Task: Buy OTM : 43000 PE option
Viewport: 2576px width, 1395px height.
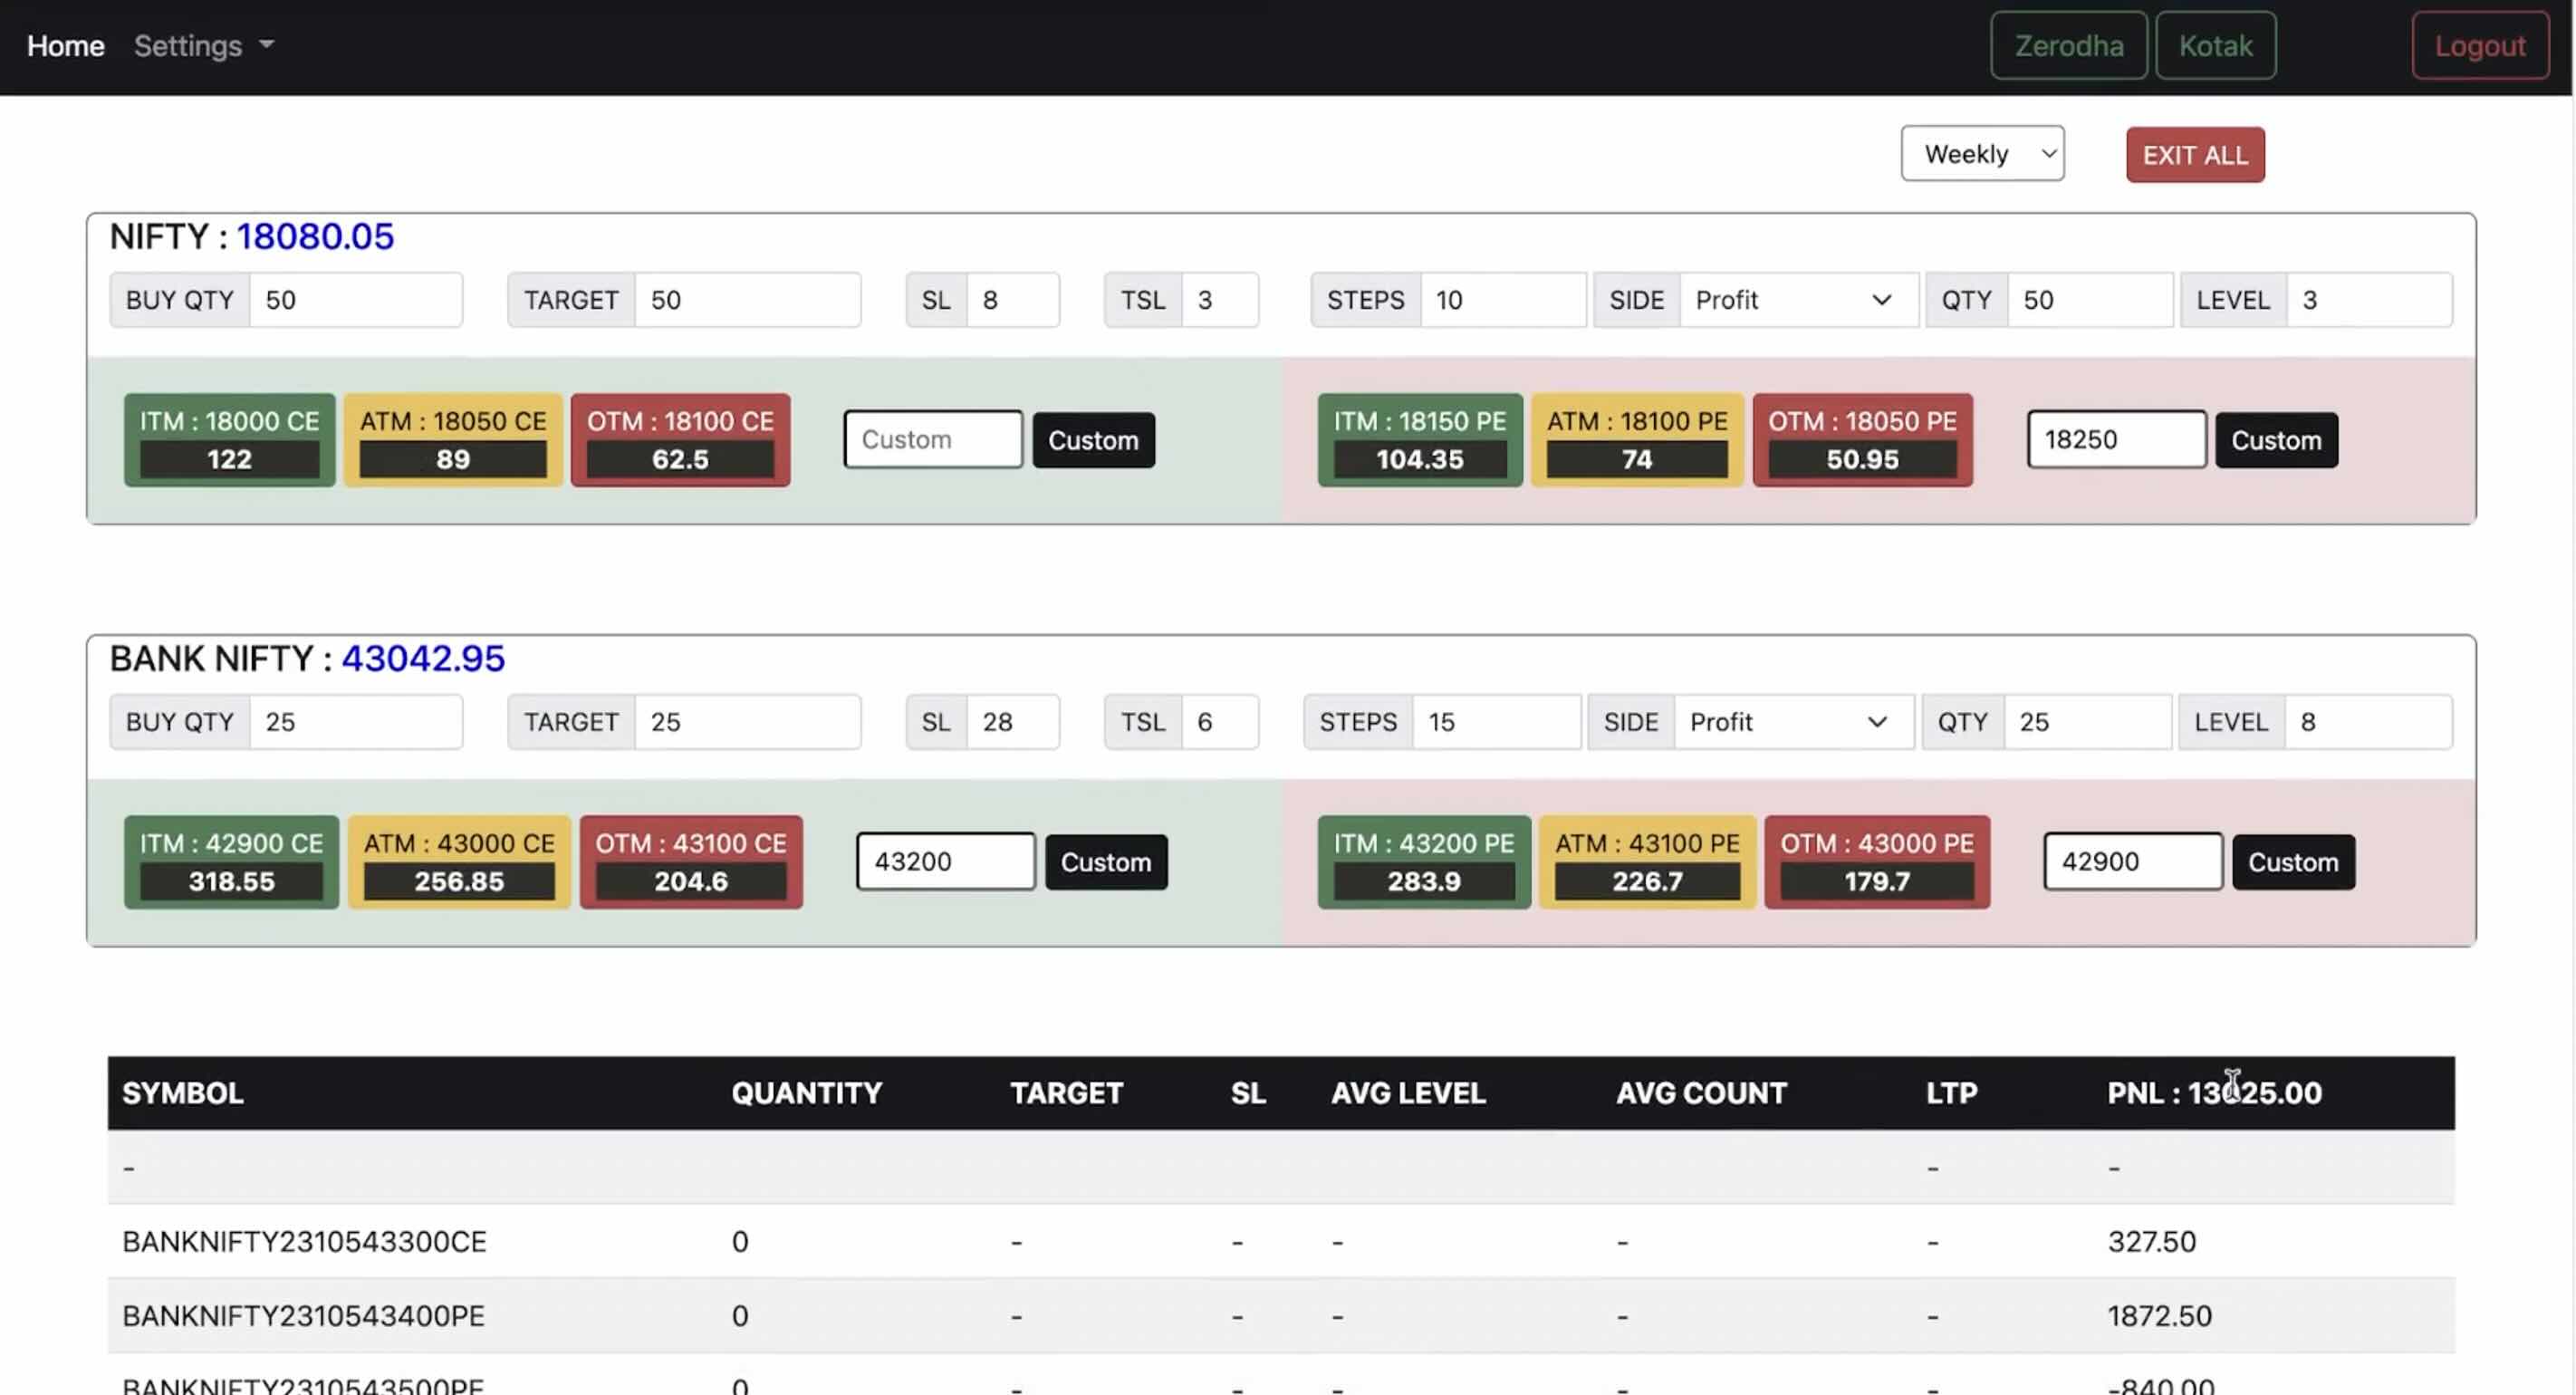Action: (x=1877, y=862)
